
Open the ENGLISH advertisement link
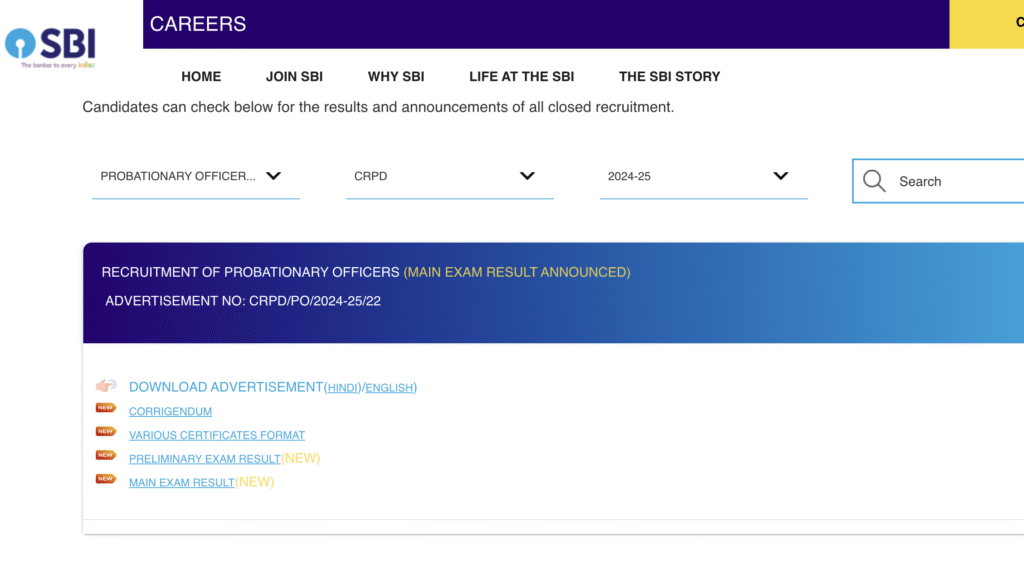click(389, 388)
